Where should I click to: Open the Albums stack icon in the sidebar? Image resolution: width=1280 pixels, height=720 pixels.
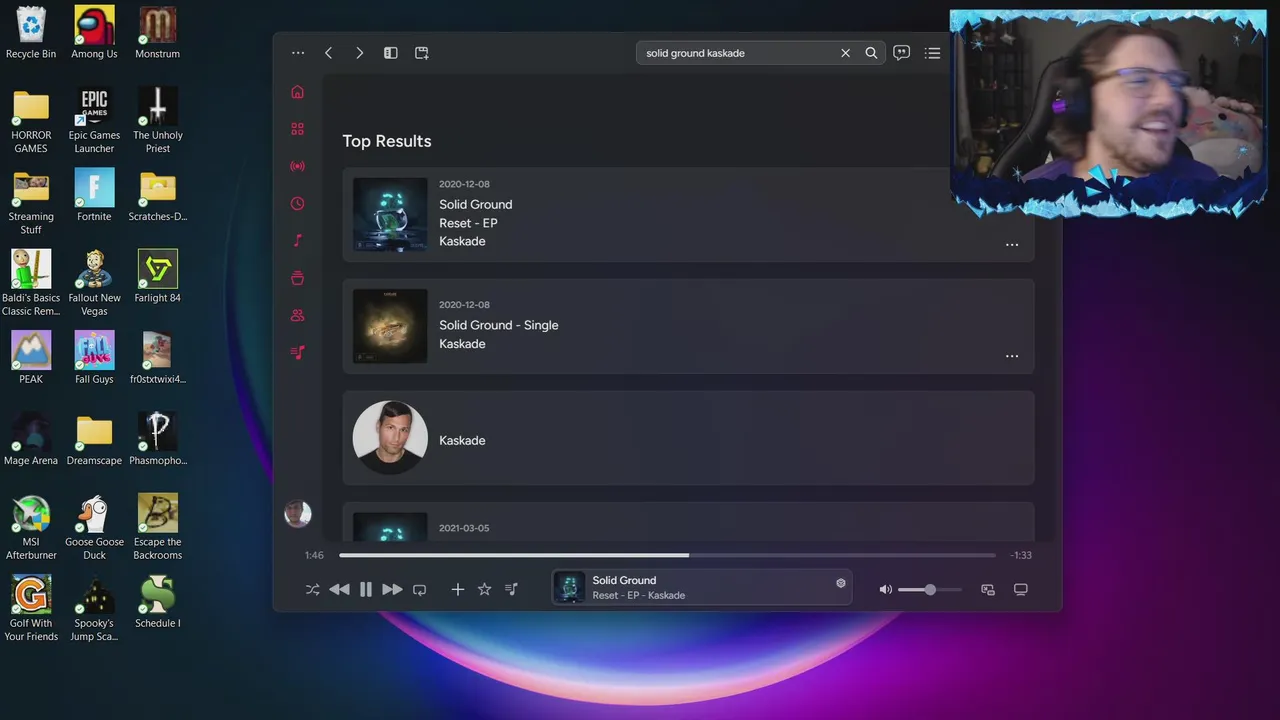coord(297,278)
